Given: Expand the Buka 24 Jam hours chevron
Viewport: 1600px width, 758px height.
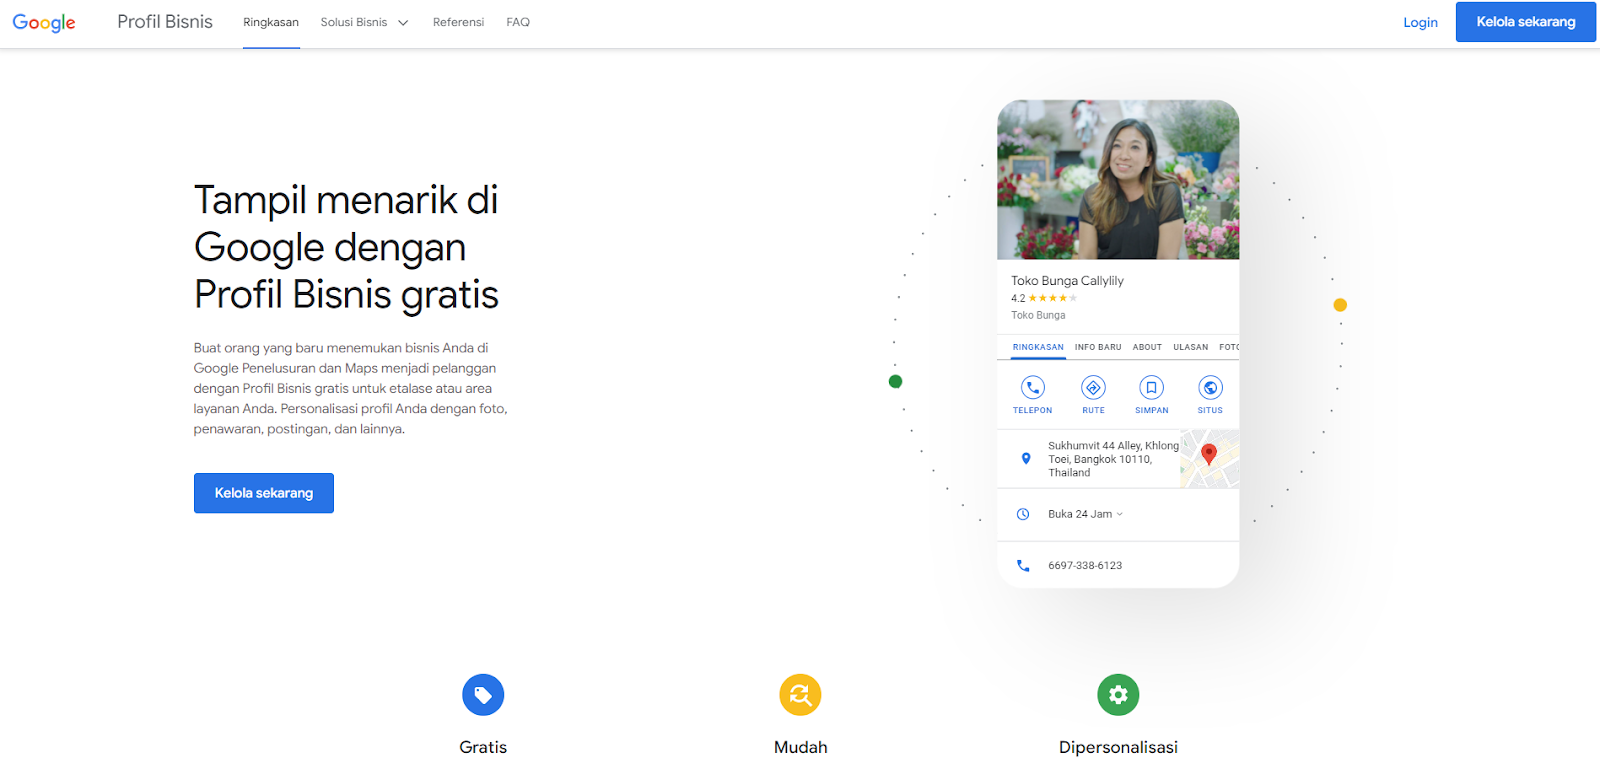Looking at the screenshot, I should tap(1119, 514).
